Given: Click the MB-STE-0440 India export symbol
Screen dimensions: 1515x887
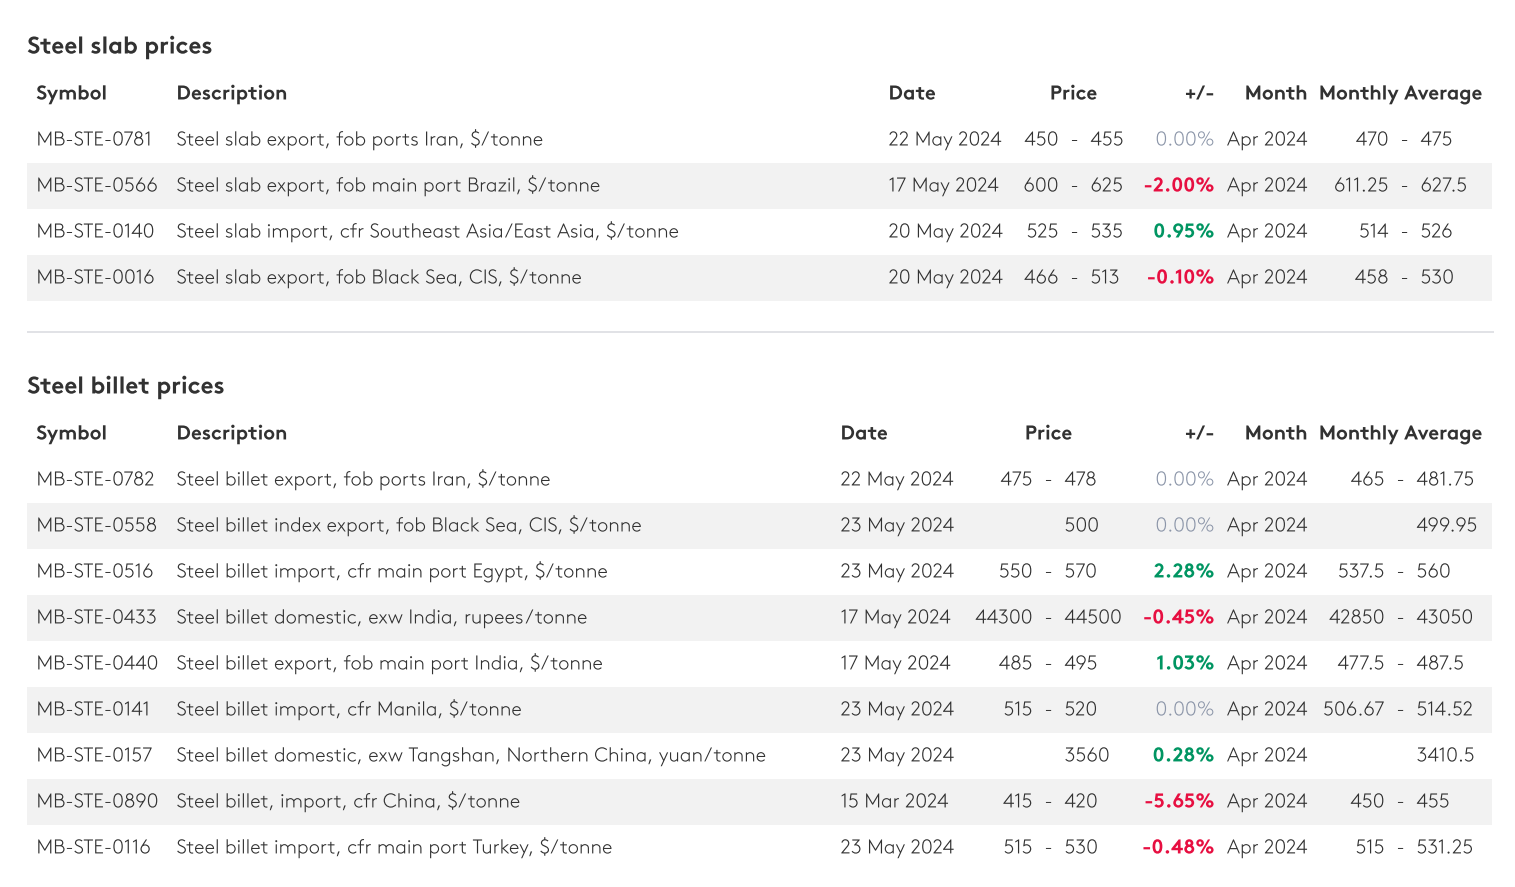Looking at the screenshot, I should tap(97, 663).
